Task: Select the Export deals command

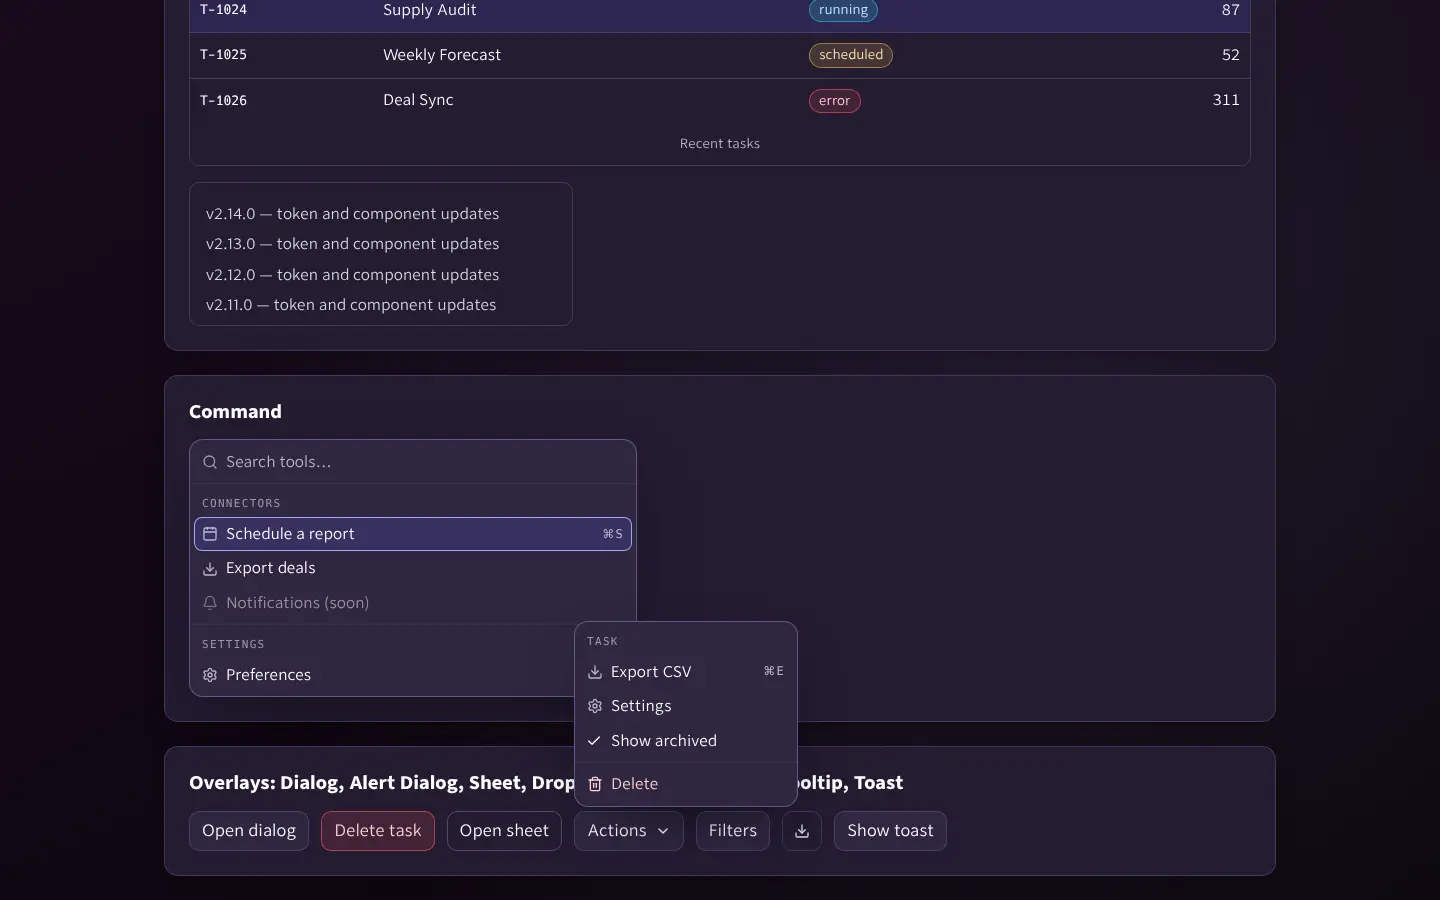Action: coord(413,568)
